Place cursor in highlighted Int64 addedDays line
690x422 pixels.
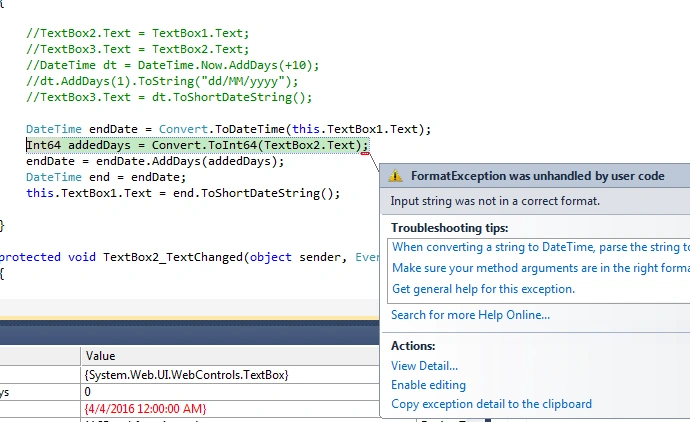(x=197, y=145)
